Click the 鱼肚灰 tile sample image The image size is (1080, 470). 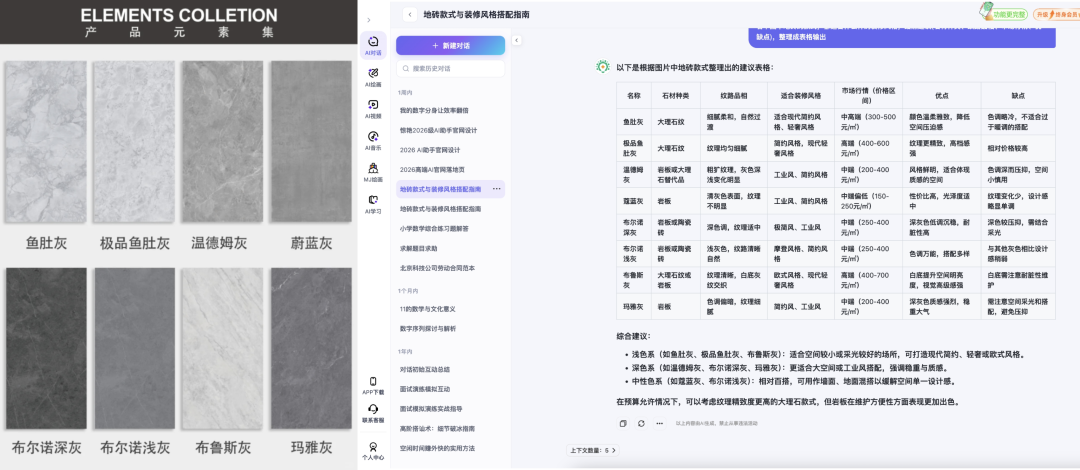tap(46, 142)
